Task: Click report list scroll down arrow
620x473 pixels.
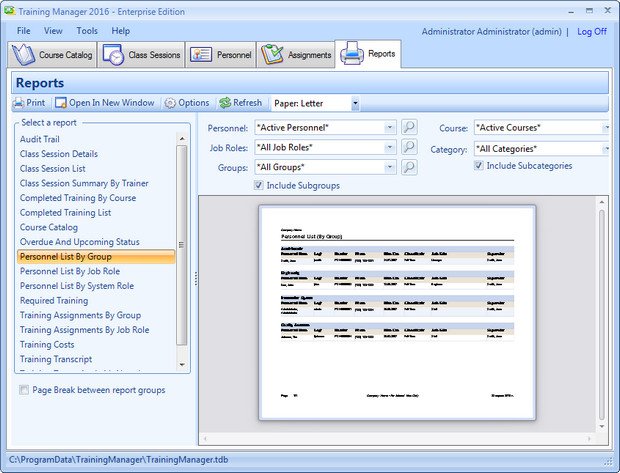Action: point(182,364)
